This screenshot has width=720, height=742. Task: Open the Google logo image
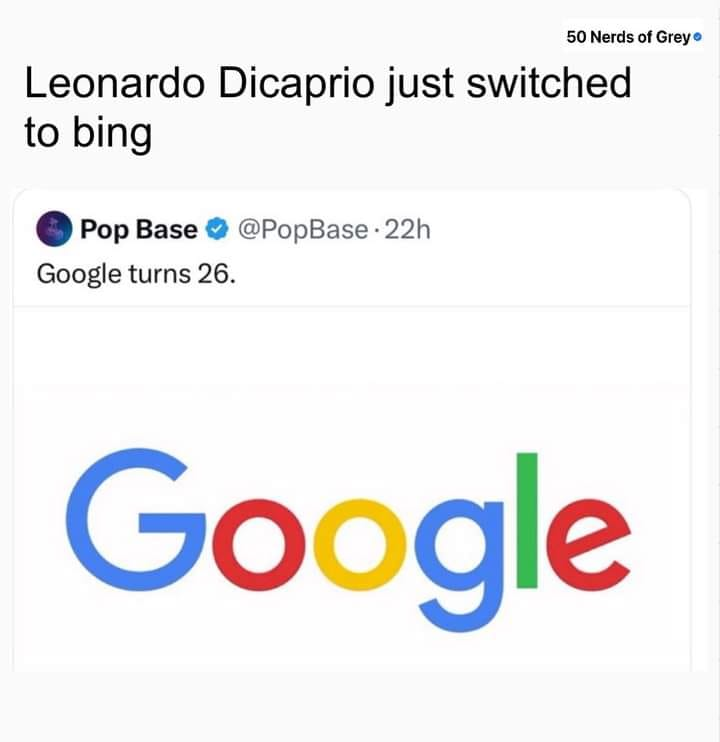[x=349, y=540]
